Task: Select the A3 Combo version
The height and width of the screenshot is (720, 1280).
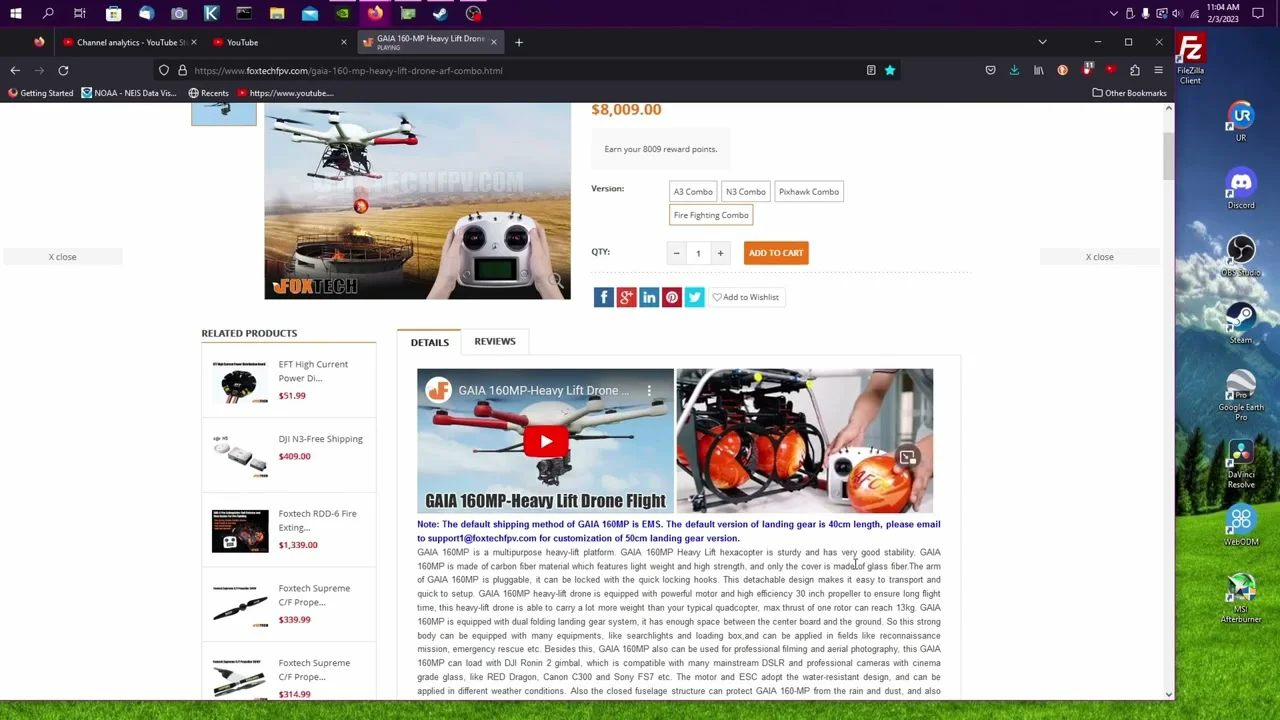Action: (x=693, y=192)
